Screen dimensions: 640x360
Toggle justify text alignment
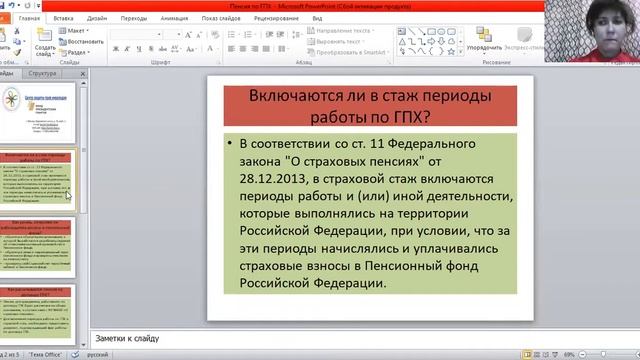click(x=267, y=49)
